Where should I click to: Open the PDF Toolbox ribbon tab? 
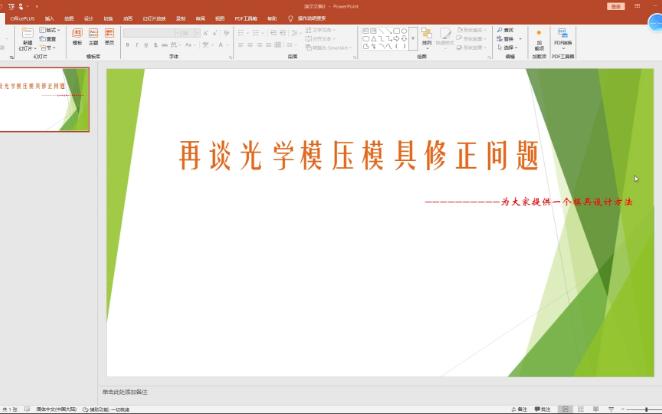pyautogui.click(x=246, y=19)
